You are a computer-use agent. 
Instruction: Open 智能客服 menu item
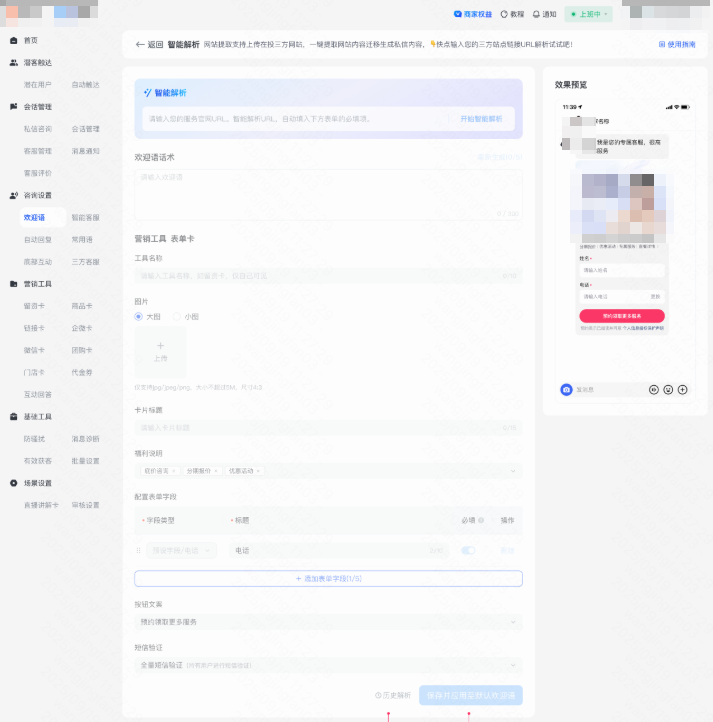(x=86, y=217)
